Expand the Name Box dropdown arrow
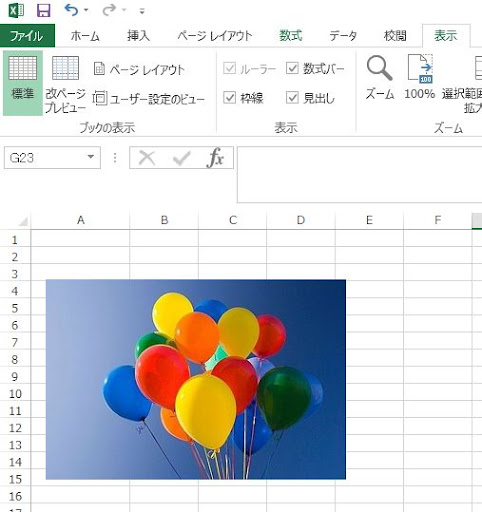 (91, 157)
